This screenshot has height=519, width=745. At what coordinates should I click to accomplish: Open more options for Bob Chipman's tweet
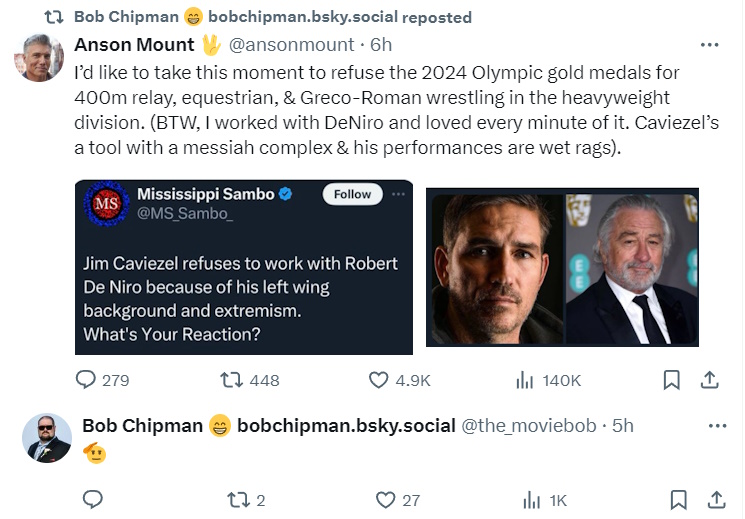point(716,426)
